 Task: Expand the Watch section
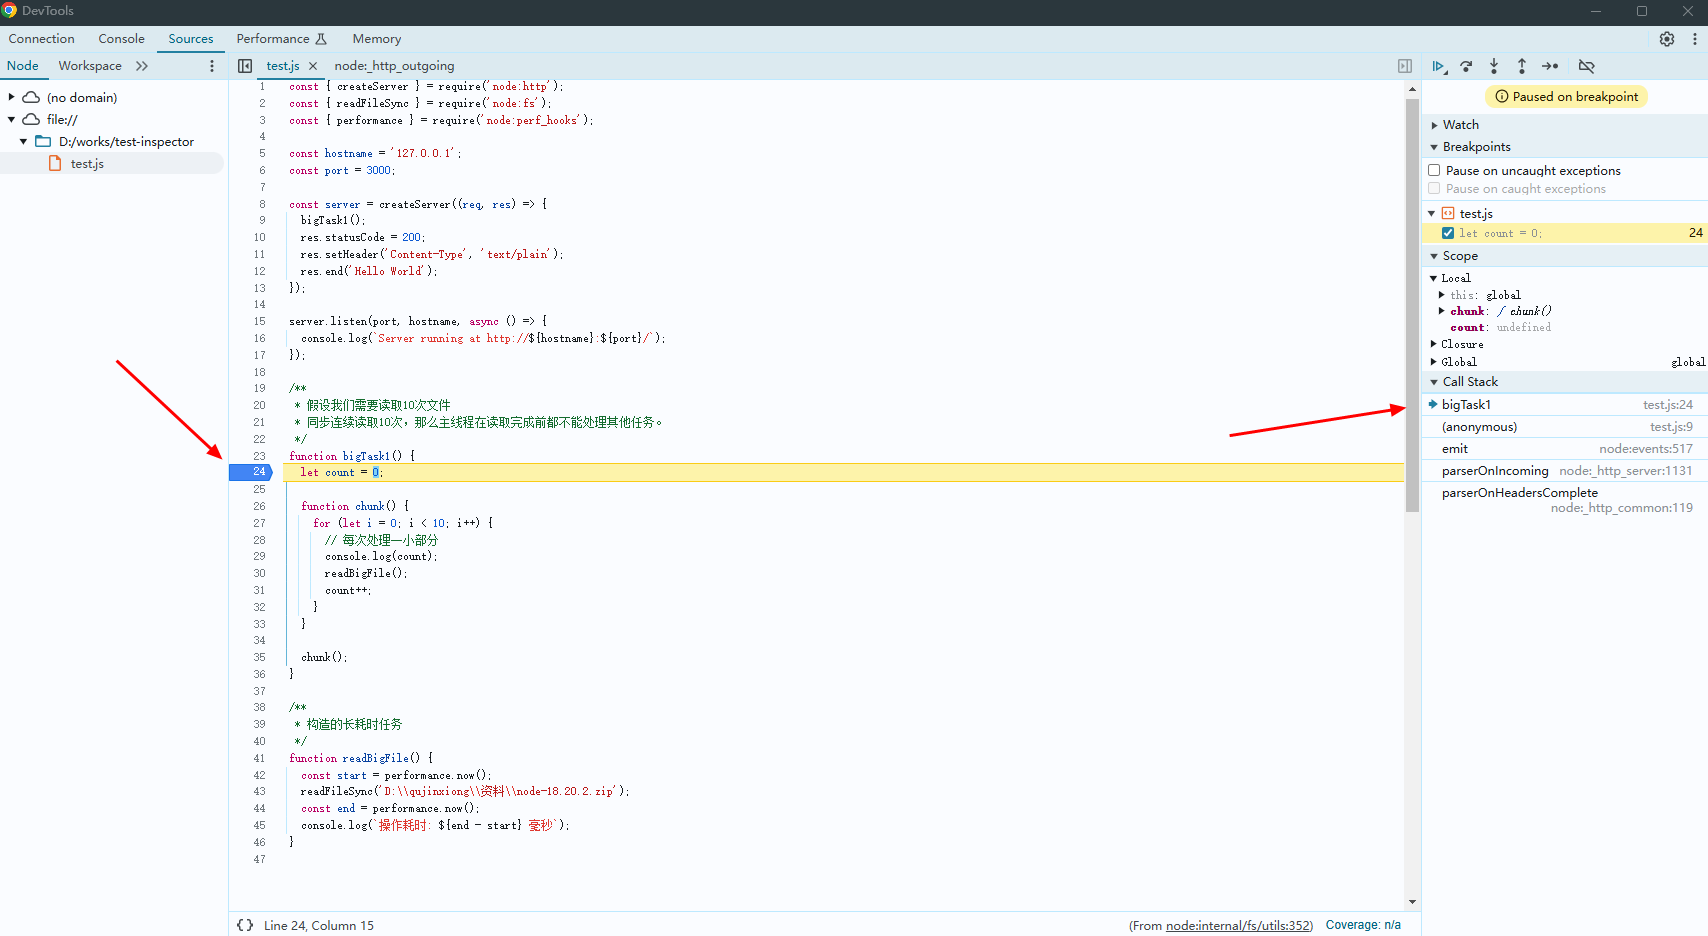point(1434,125)
